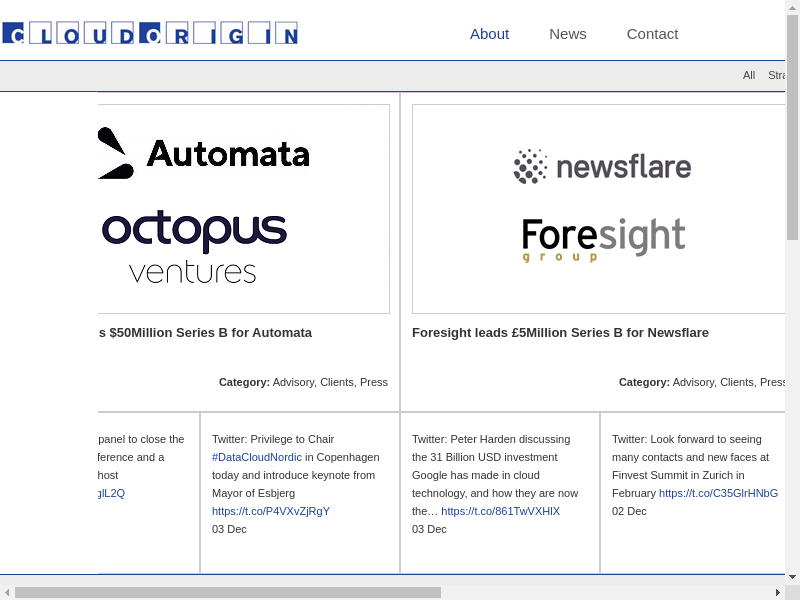Image resolution: width=800 pixels, height=600 pixels.
Task: Click the Cloud Origin logo
Action: [150, 33]
